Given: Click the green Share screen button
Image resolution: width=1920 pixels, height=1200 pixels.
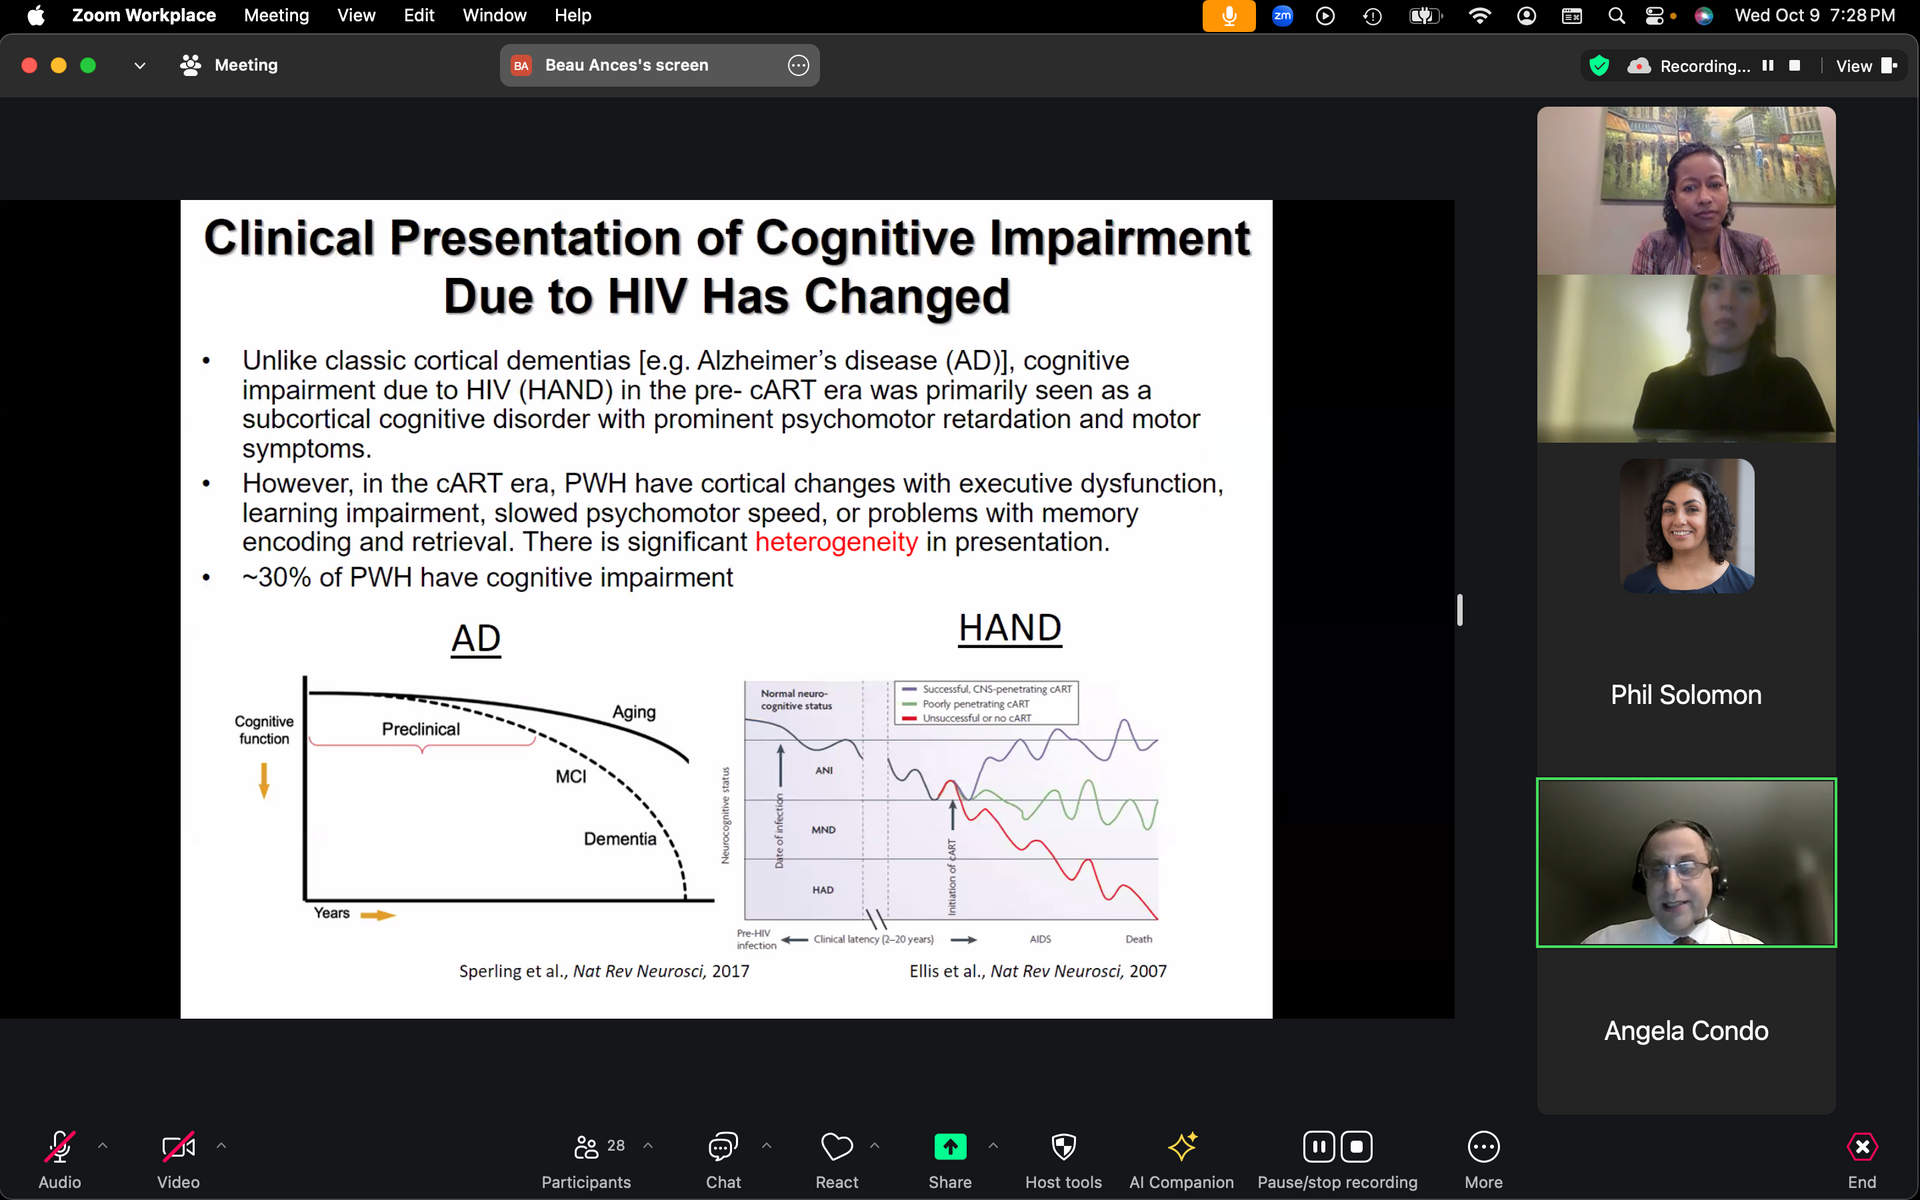Looking at the screenshot, I should 949,1148.
